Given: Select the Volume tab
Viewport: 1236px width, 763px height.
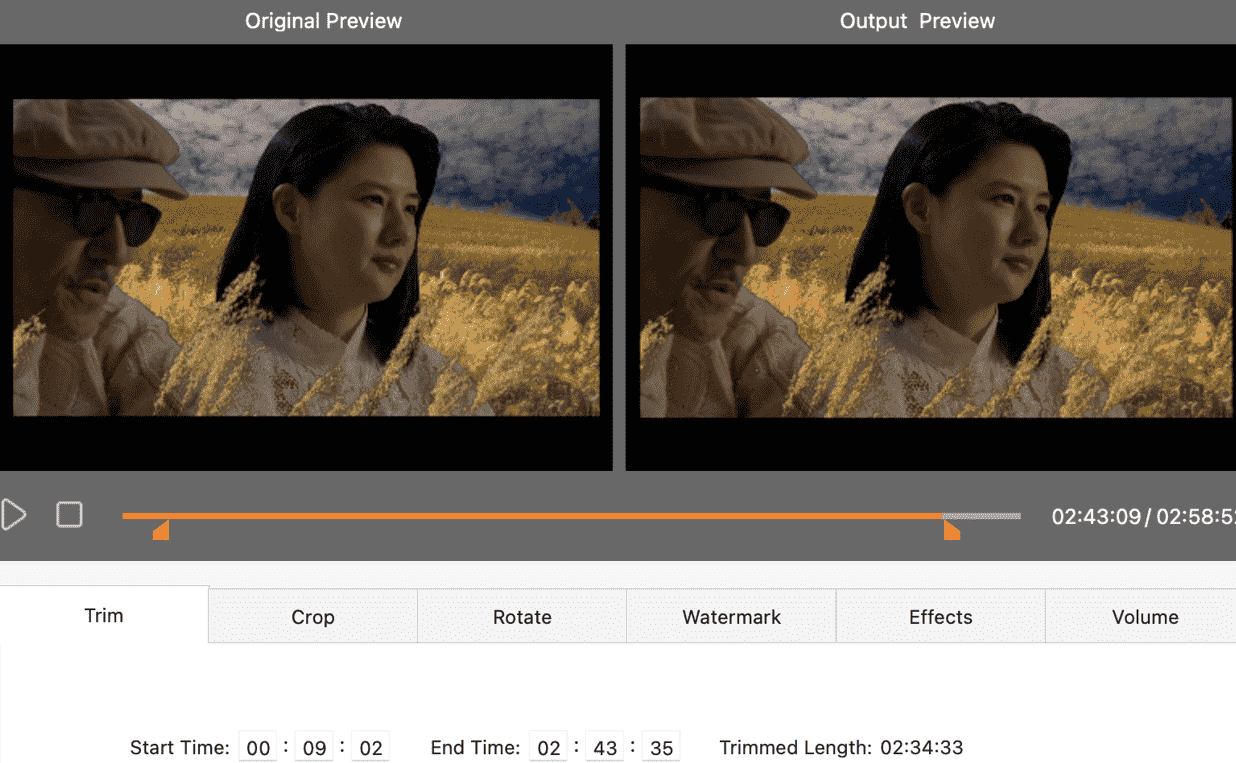Looking at the screenshot, I should (x=1145, y=617).
